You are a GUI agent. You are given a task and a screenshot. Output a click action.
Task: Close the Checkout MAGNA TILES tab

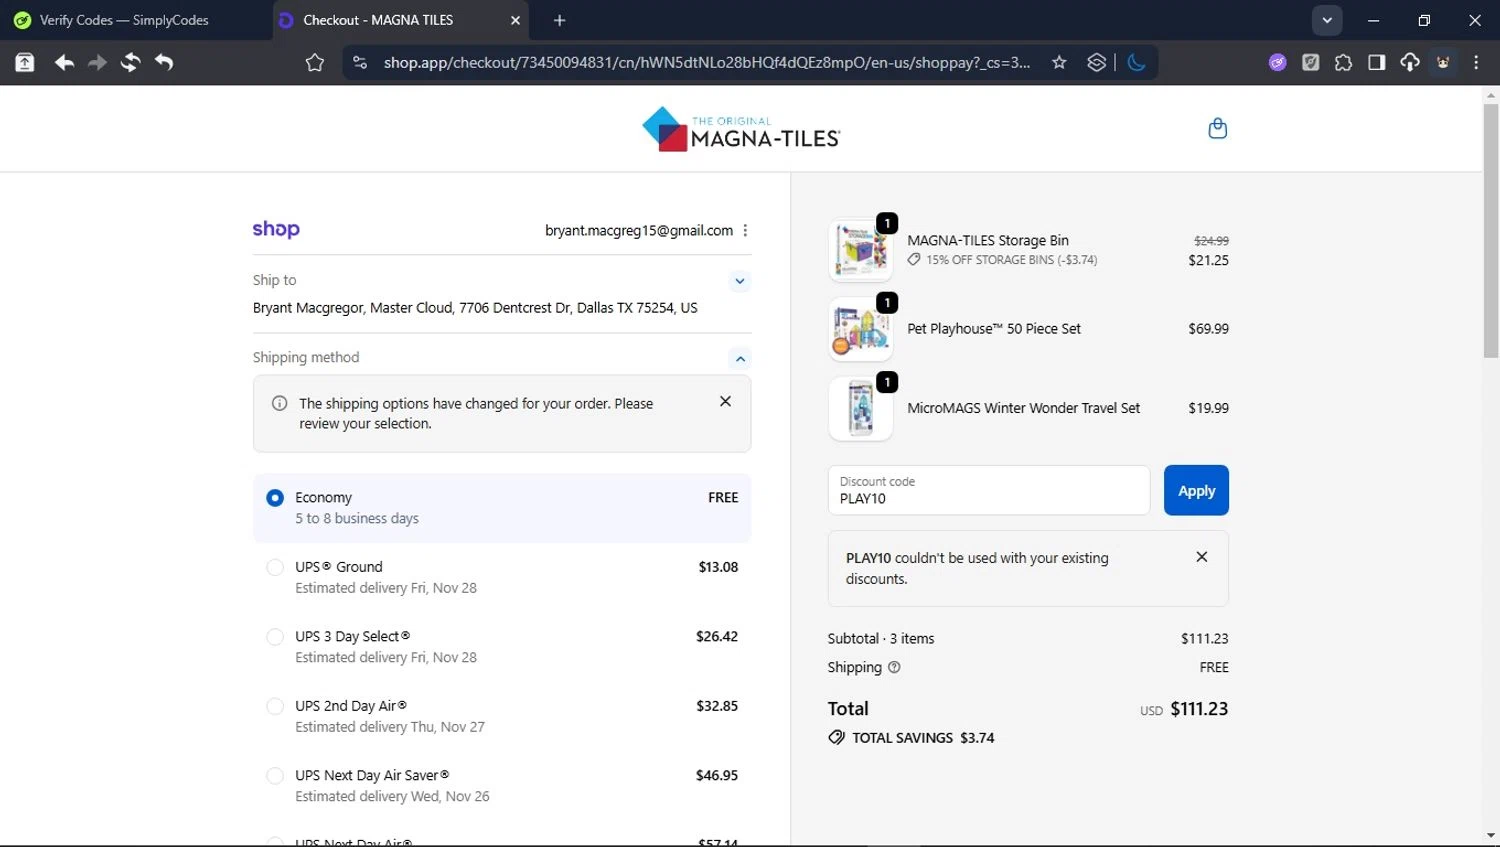515,20
